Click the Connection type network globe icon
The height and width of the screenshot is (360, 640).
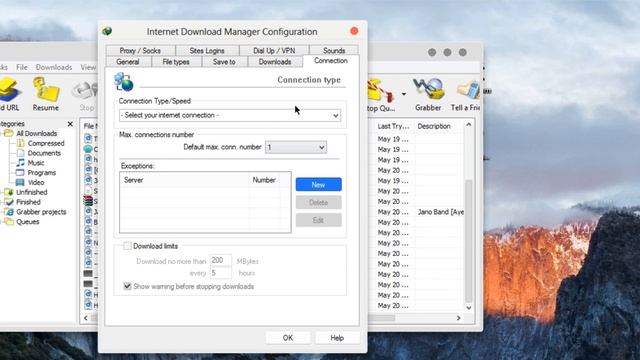tap(124, 82)
